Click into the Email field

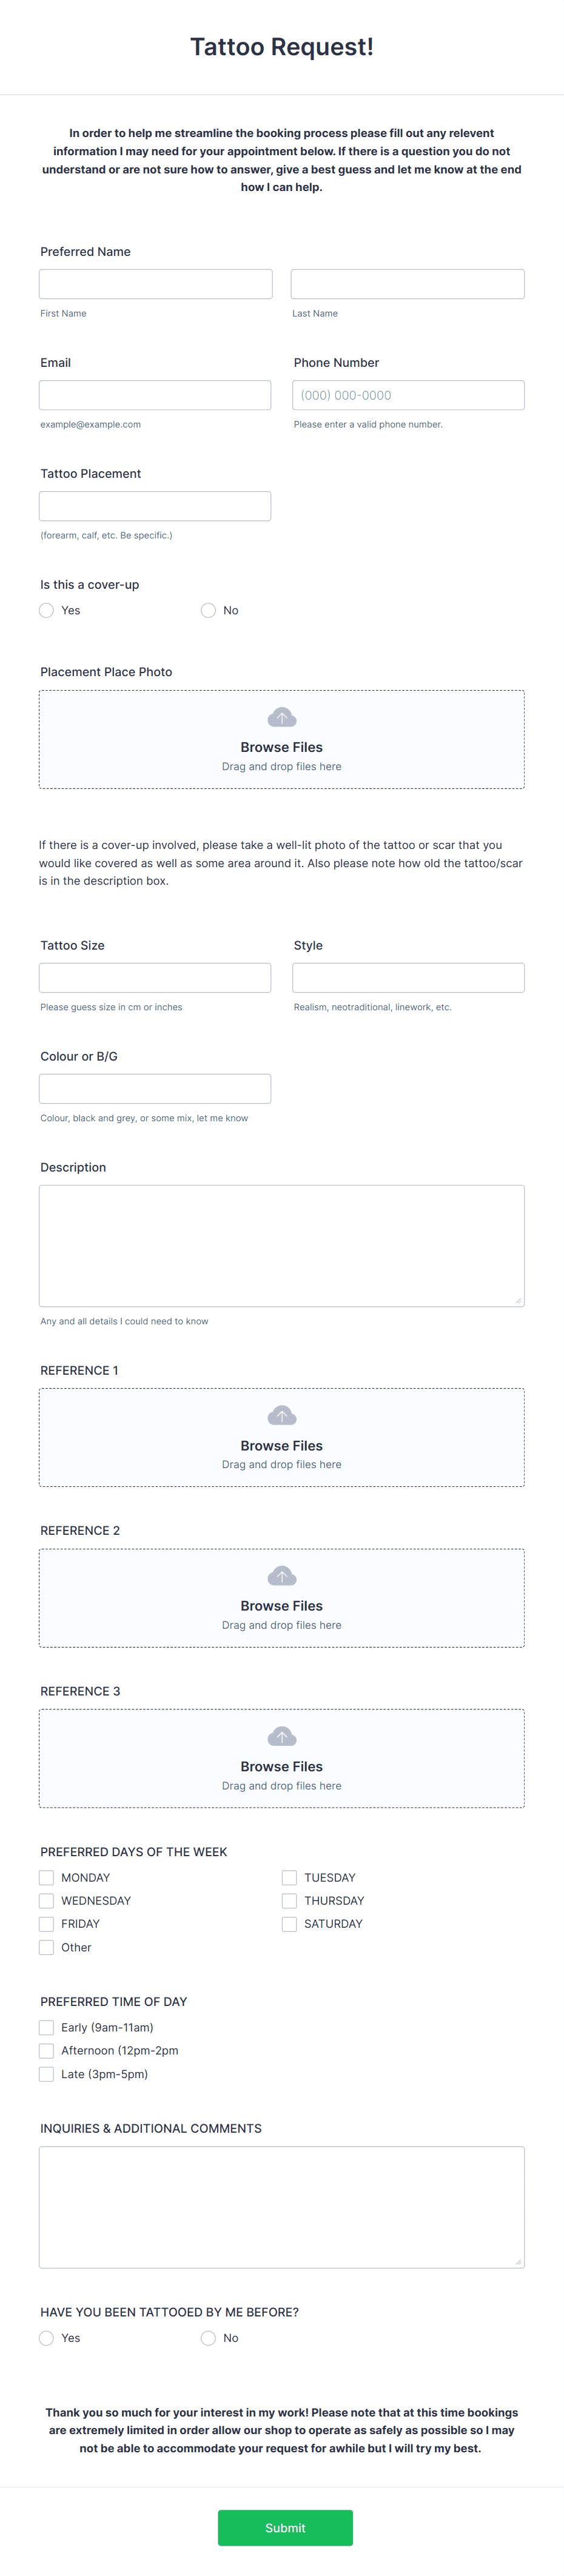155,395
